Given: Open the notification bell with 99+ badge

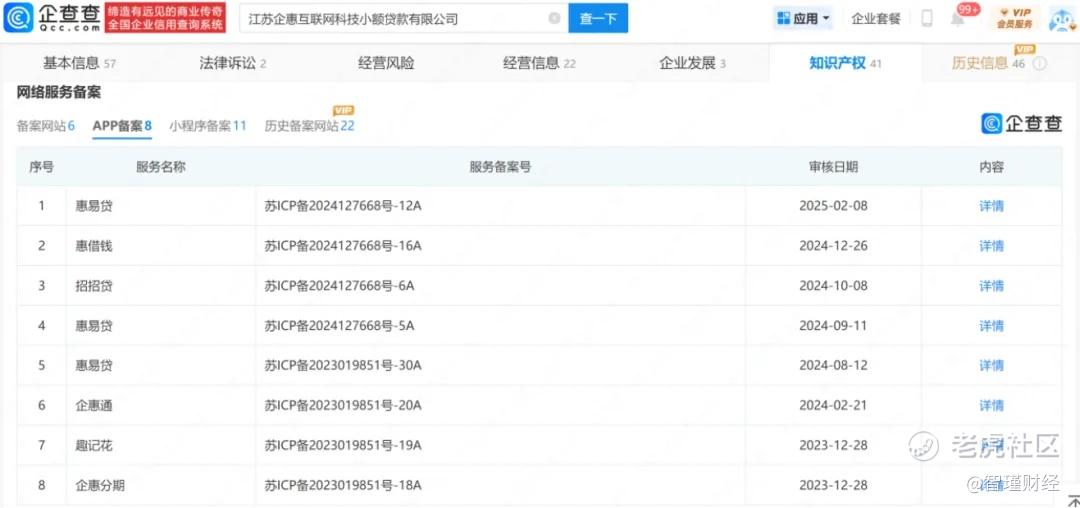Looking at the screenshot, I should click(x=958, y=19).
